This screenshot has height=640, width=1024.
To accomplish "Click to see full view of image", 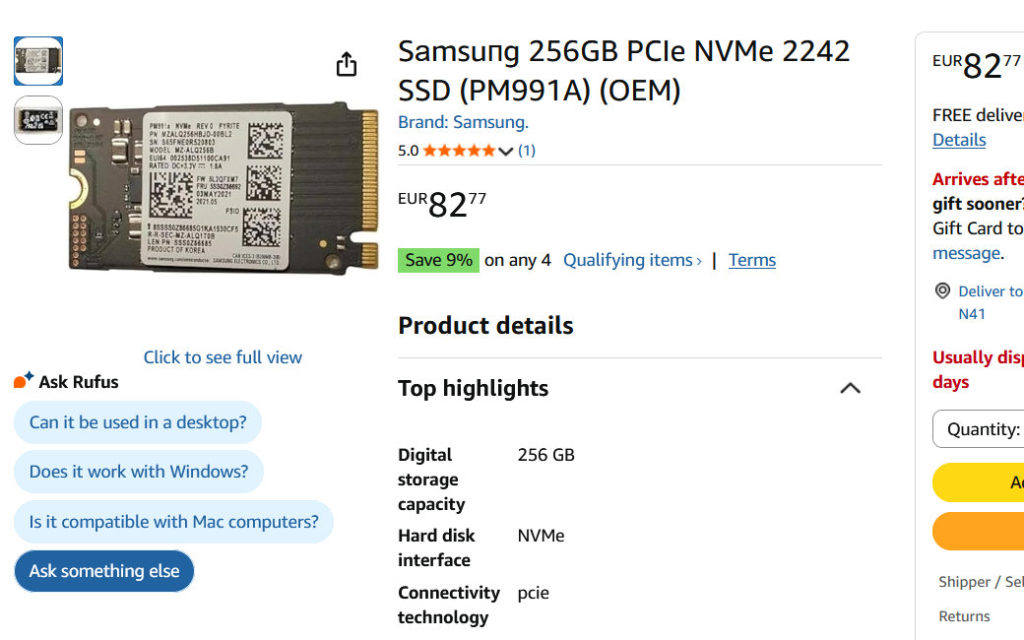I will coord(222,357).
